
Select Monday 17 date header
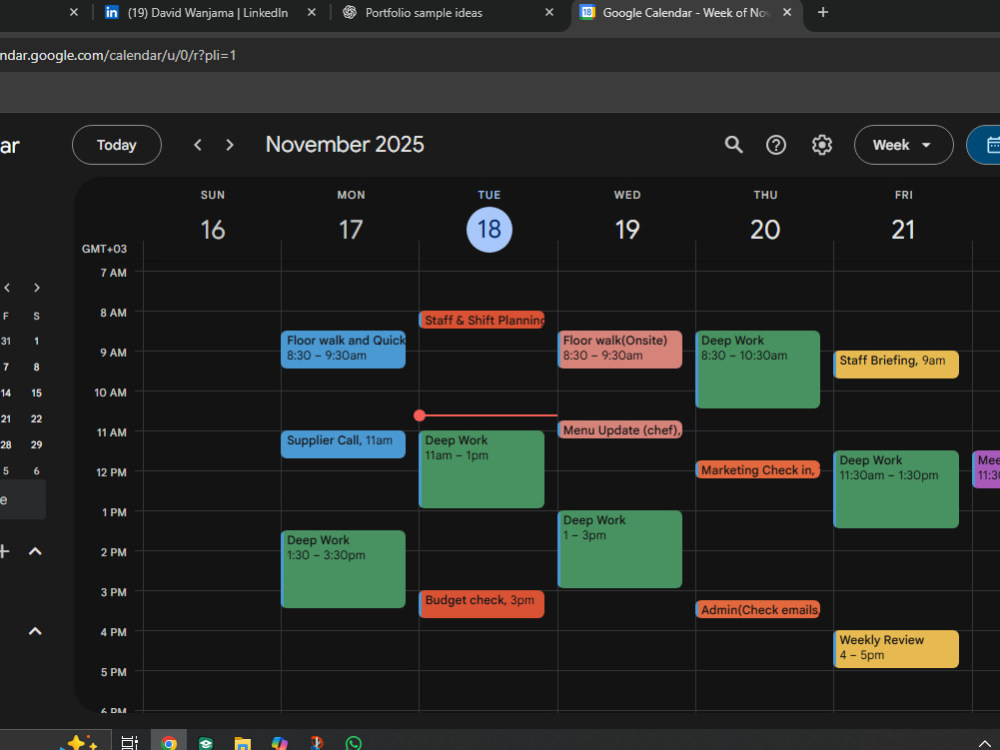point(351,230)
